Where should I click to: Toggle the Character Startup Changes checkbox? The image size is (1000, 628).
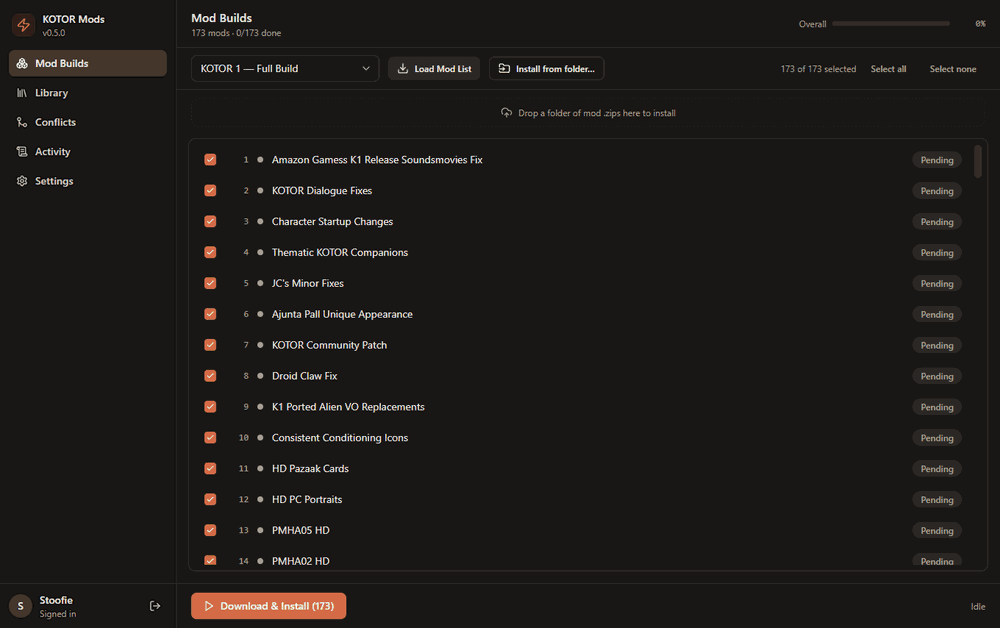(210, 222)
